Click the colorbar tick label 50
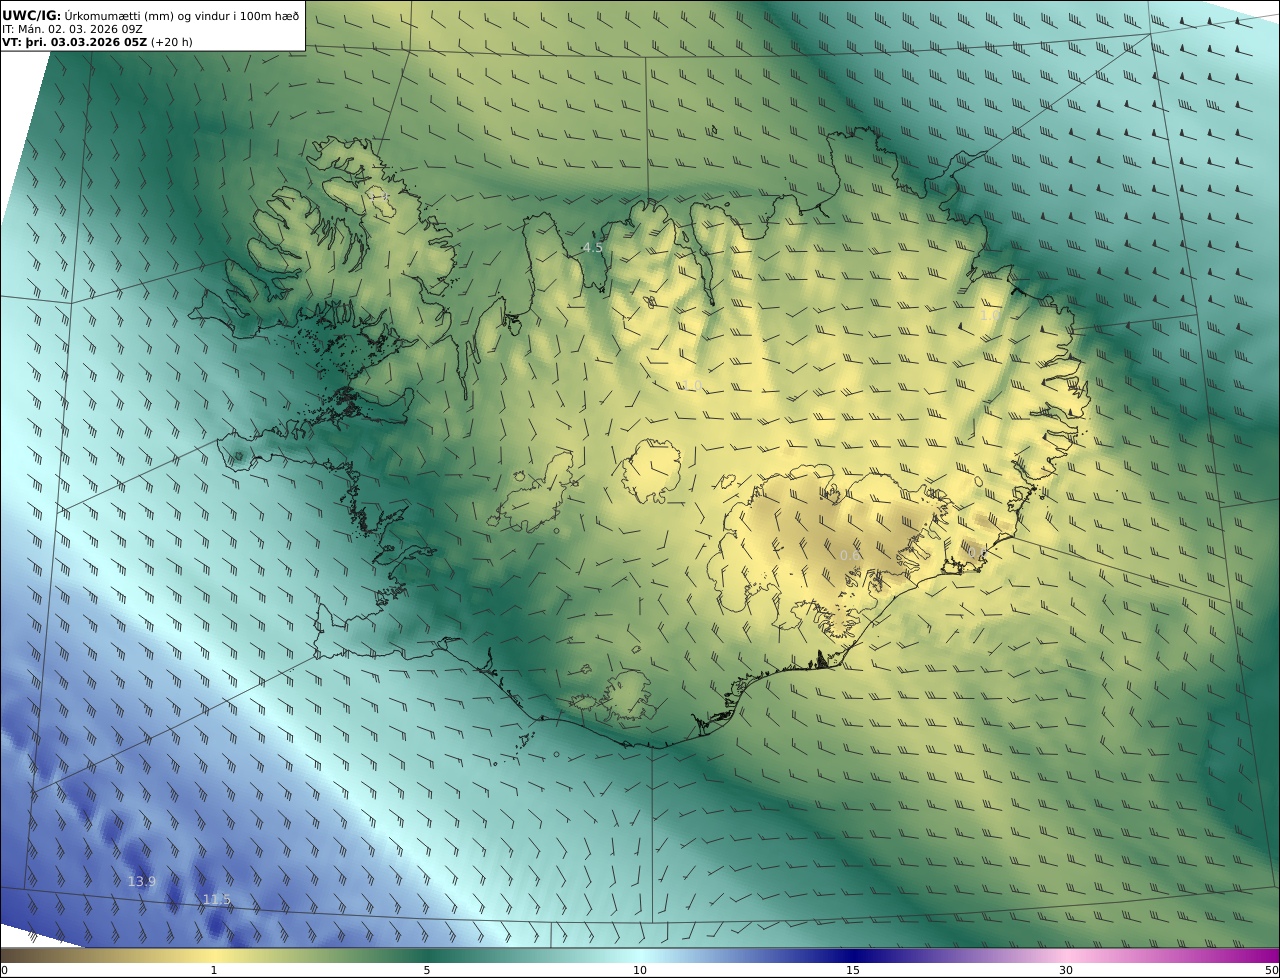 [x=1272, y=970]
